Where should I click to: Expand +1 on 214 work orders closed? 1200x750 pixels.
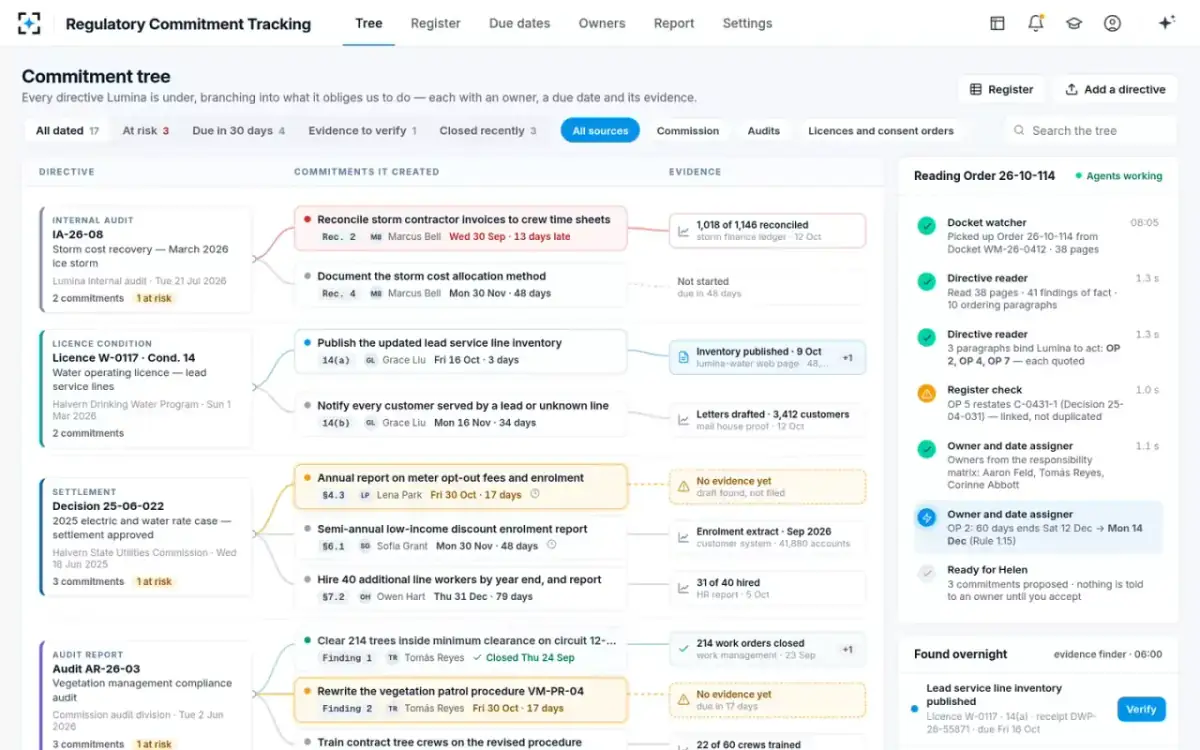[x=847, y=649]
